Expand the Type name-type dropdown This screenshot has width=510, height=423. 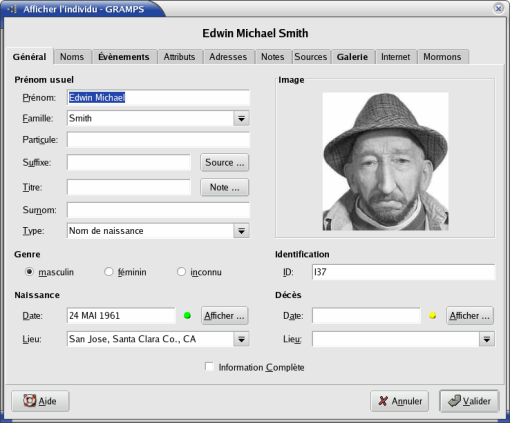coord(241,231)
